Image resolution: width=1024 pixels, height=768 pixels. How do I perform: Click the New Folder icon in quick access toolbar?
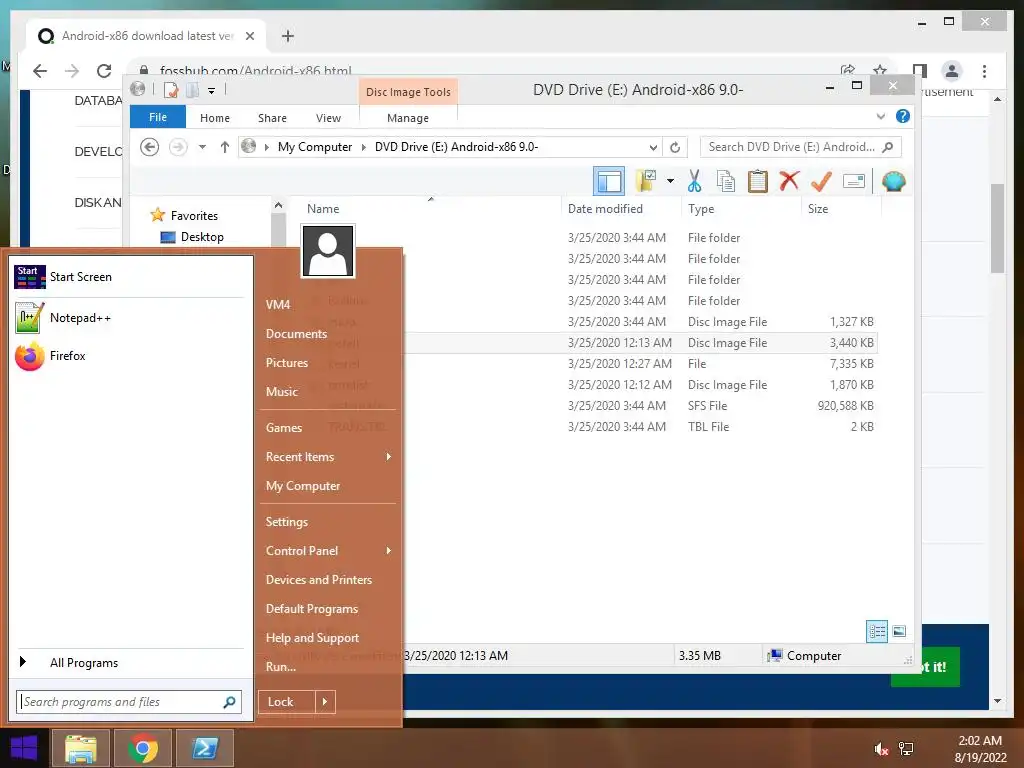click(192, 89)
